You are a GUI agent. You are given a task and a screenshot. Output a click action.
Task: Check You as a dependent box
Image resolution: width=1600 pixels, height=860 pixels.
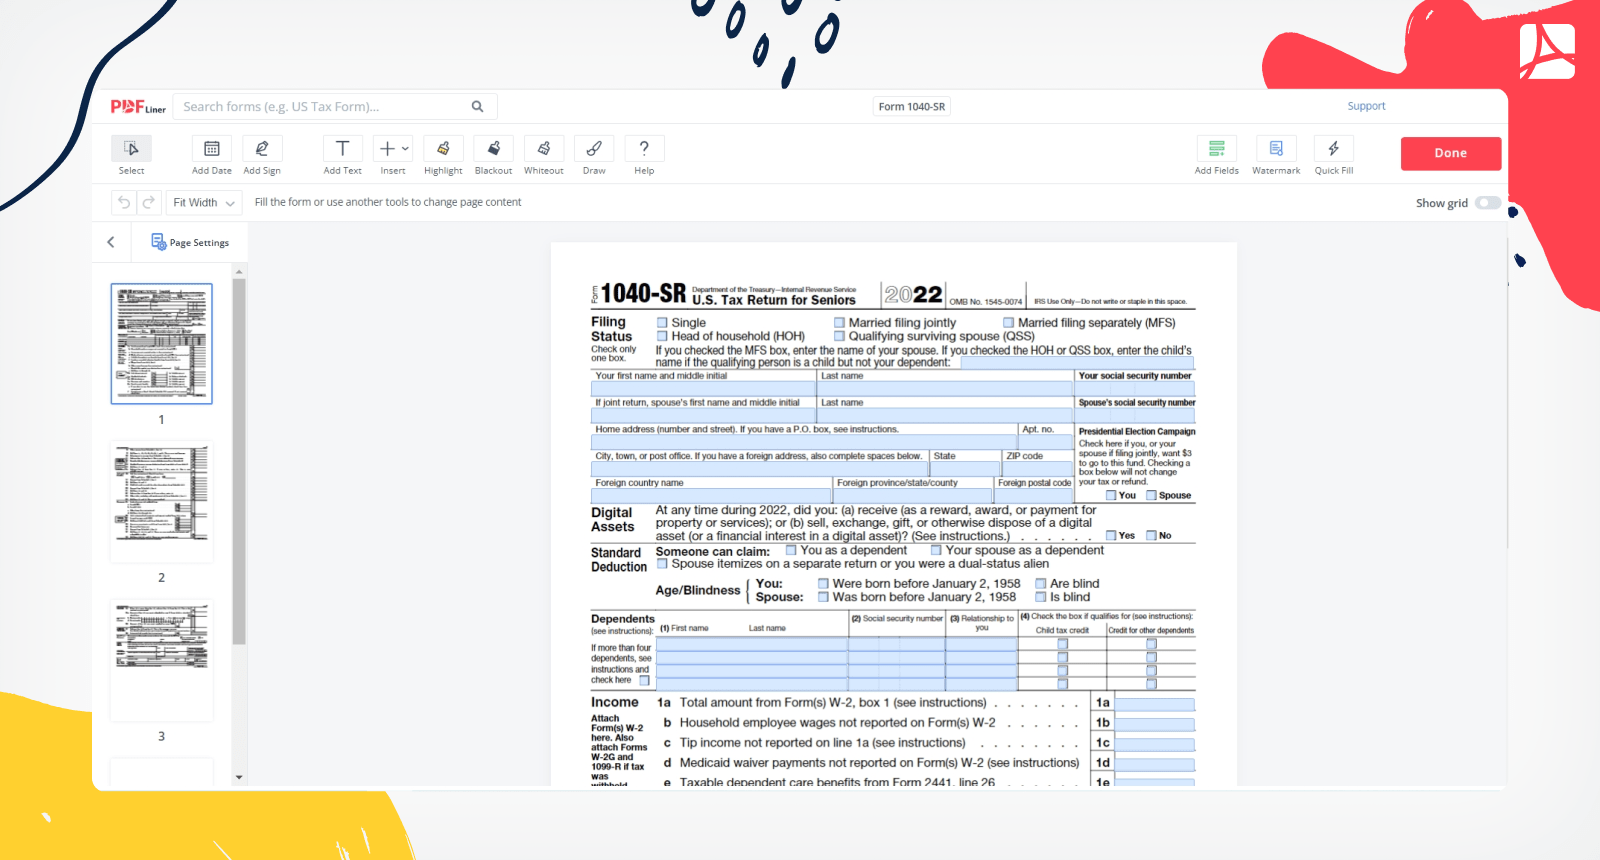point(791,550)
